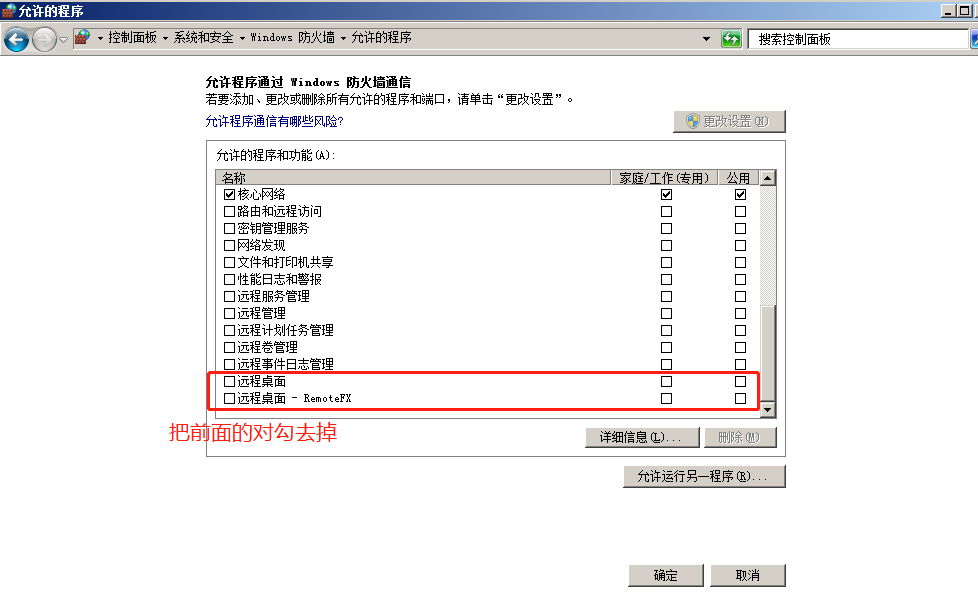Check the 远程桌面 name checkbox
The width and height of the screenshot is (978, 592).
click(x=229, y=381)
